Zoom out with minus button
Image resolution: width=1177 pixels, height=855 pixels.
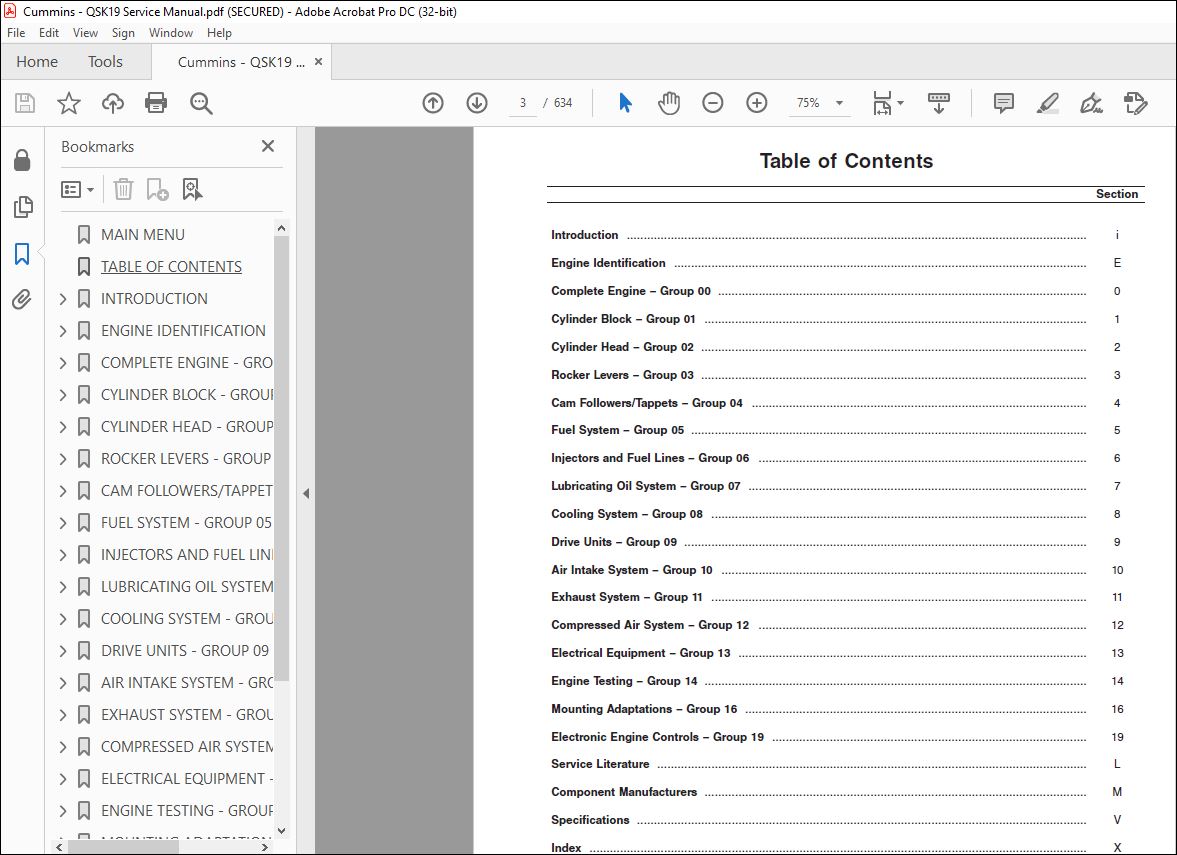pyautogui.click(x=712, y=103)
